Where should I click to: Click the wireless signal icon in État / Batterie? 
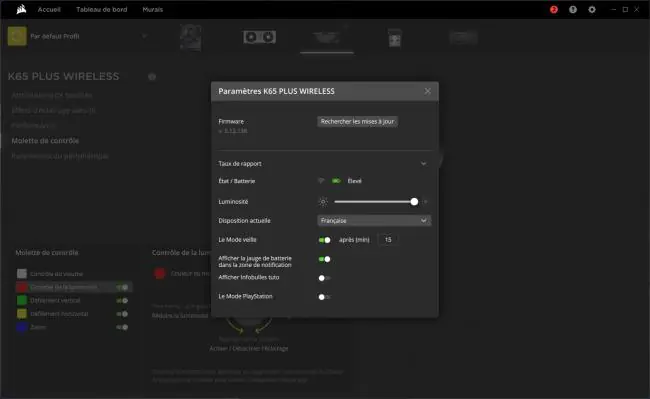(x=321, y=181)
